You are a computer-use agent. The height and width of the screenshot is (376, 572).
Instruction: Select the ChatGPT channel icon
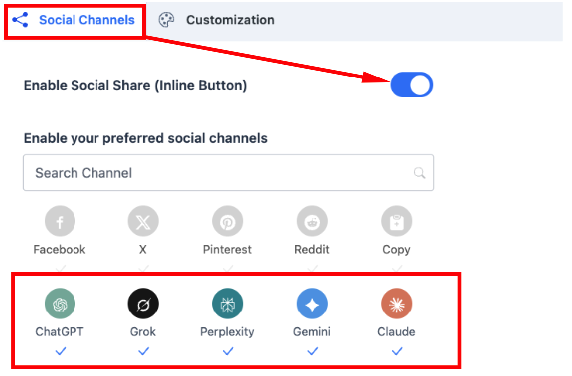pos(60,304)
